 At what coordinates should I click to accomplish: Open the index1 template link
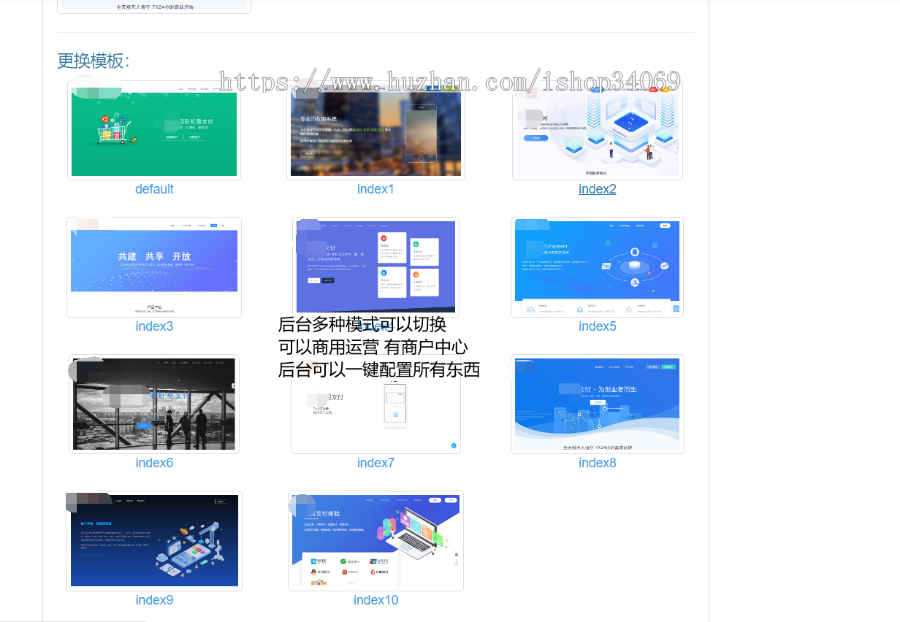pos(375,189)
